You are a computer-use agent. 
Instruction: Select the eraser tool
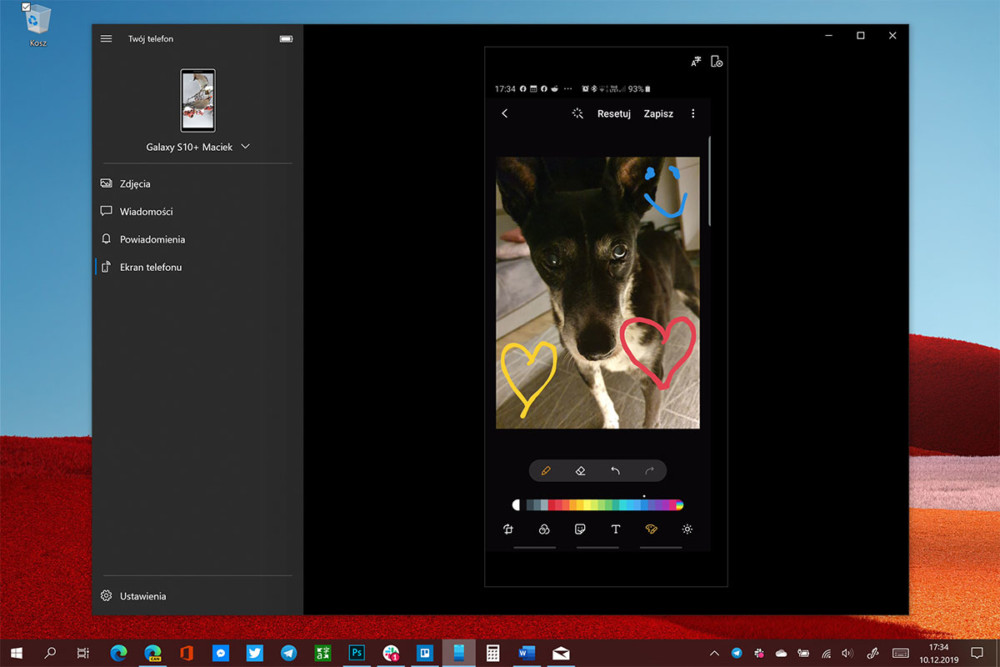[580, 471]
